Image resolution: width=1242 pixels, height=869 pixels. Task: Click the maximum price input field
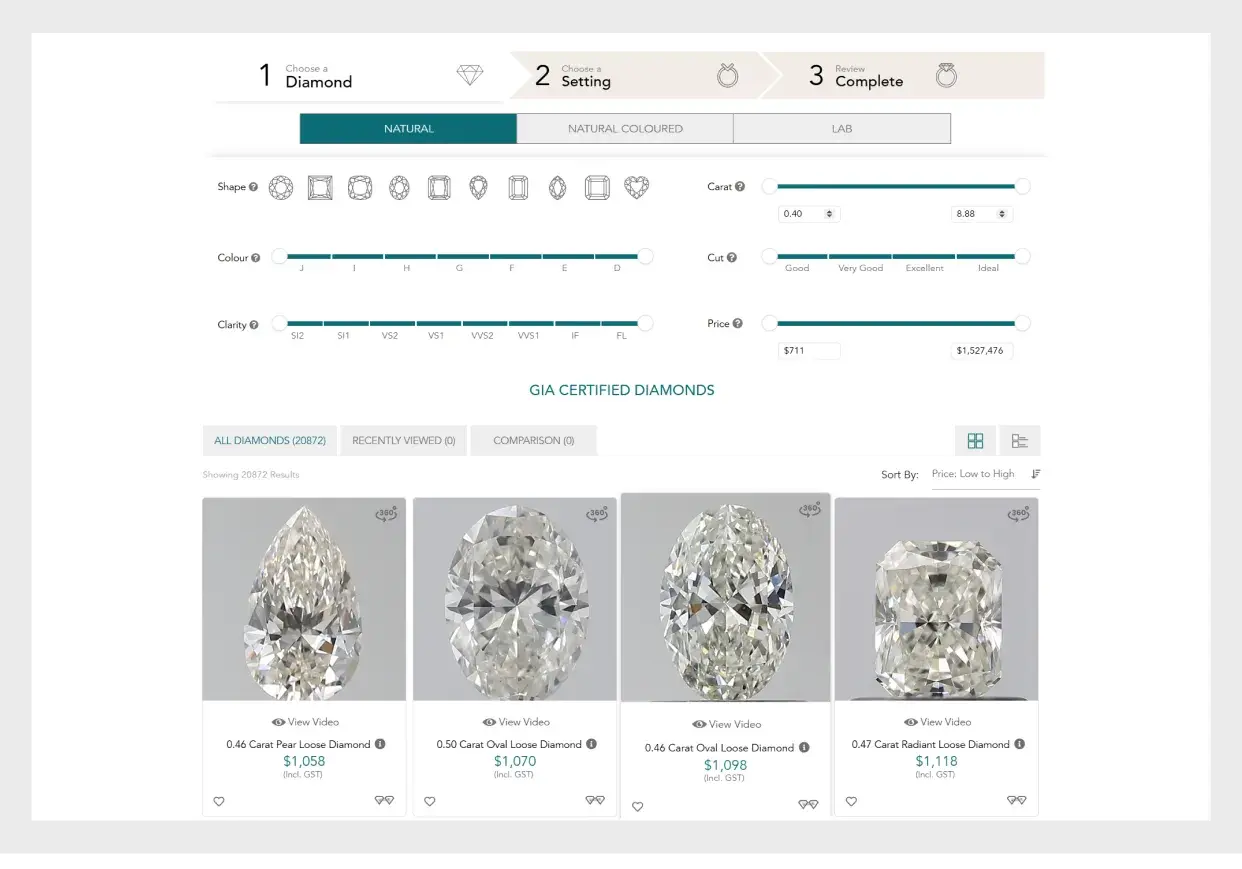981,351
